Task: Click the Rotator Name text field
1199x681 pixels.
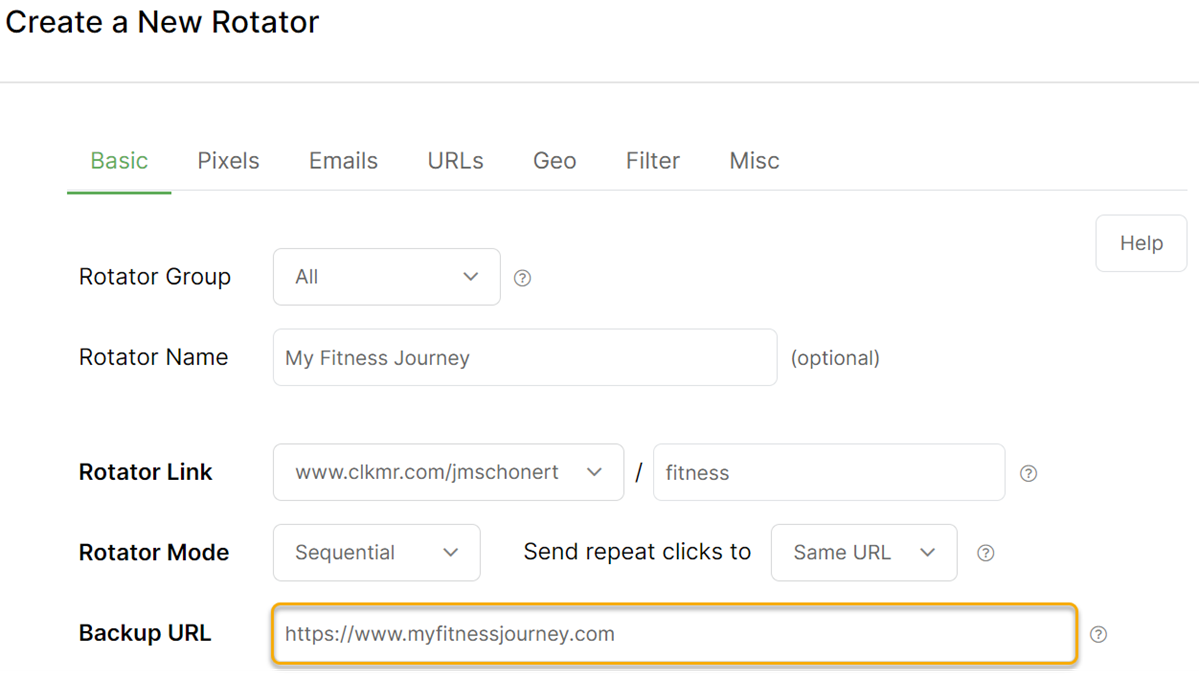Action: point(524,358)
